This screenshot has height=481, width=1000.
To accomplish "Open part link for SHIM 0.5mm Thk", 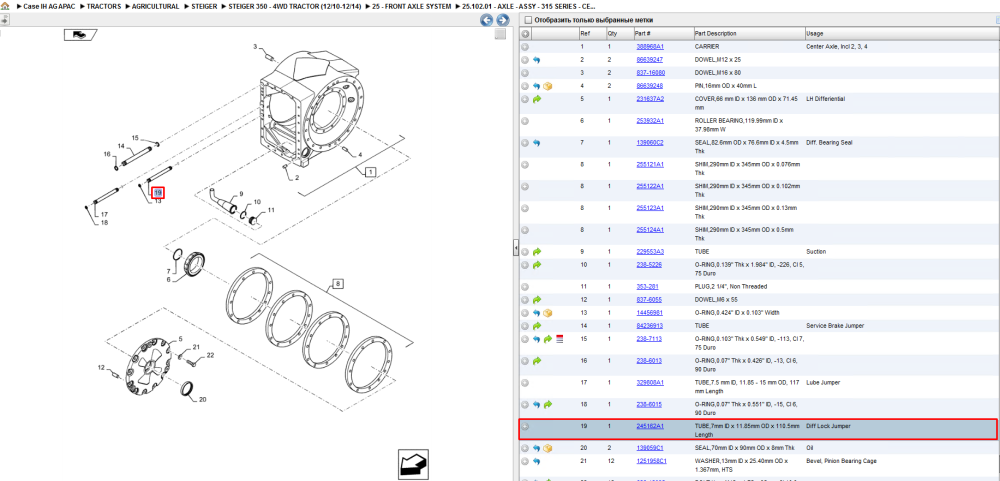I will 650,230.
